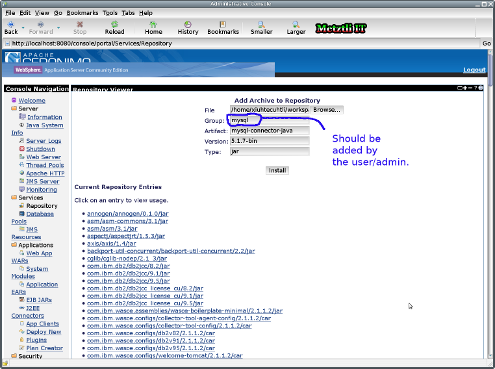Open the Forward history dropdown arrow
The width and height of the screenshot is (495, 369).
click(x=58, y=27)
